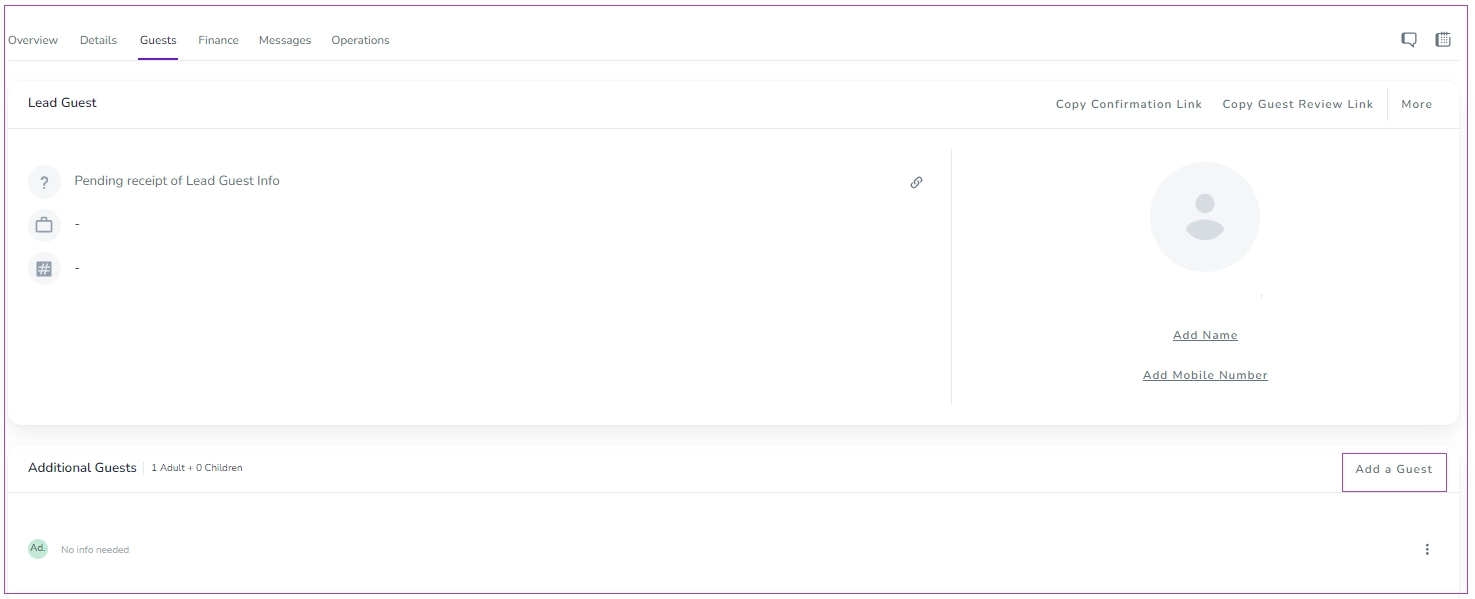This screenshot has height=599, width=1475.
Task: Click the green Ad. guest badge
Action: click(38, 549)
